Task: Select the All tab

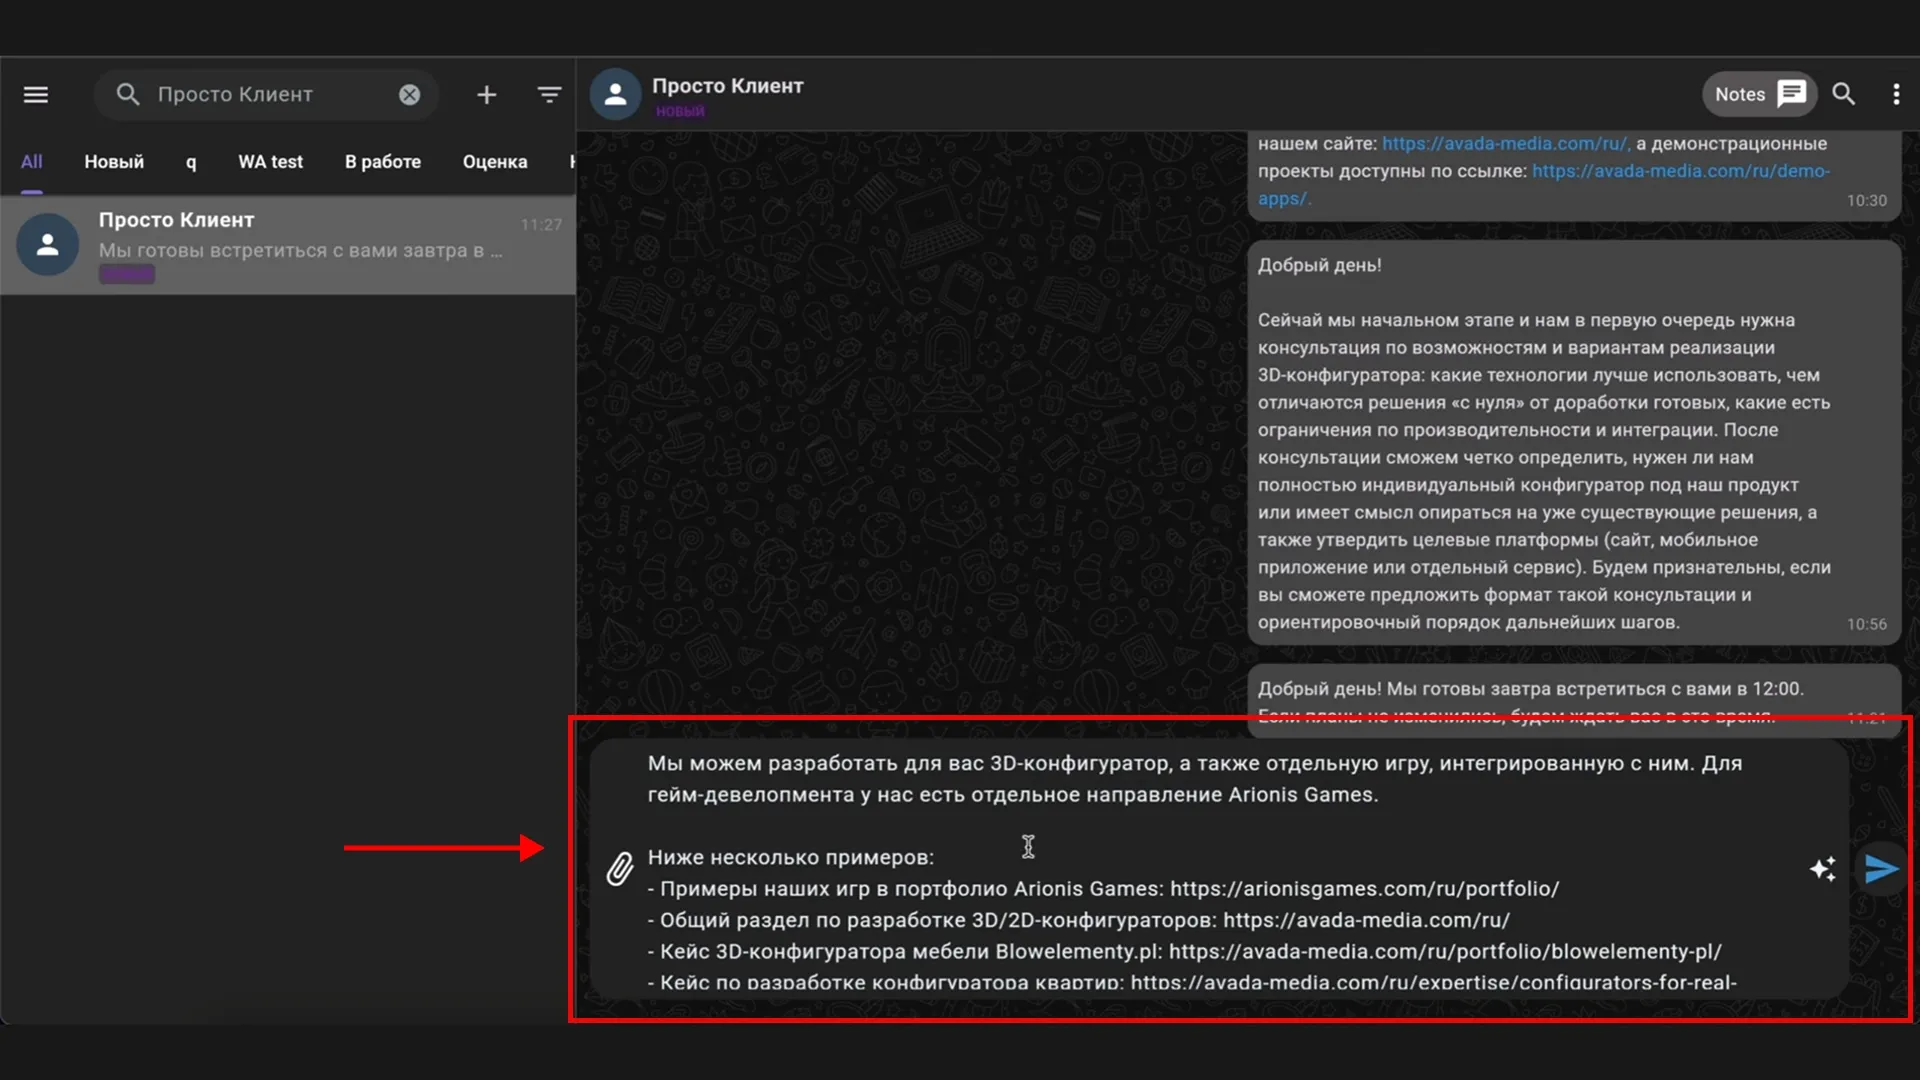Action: coord(32,161)
